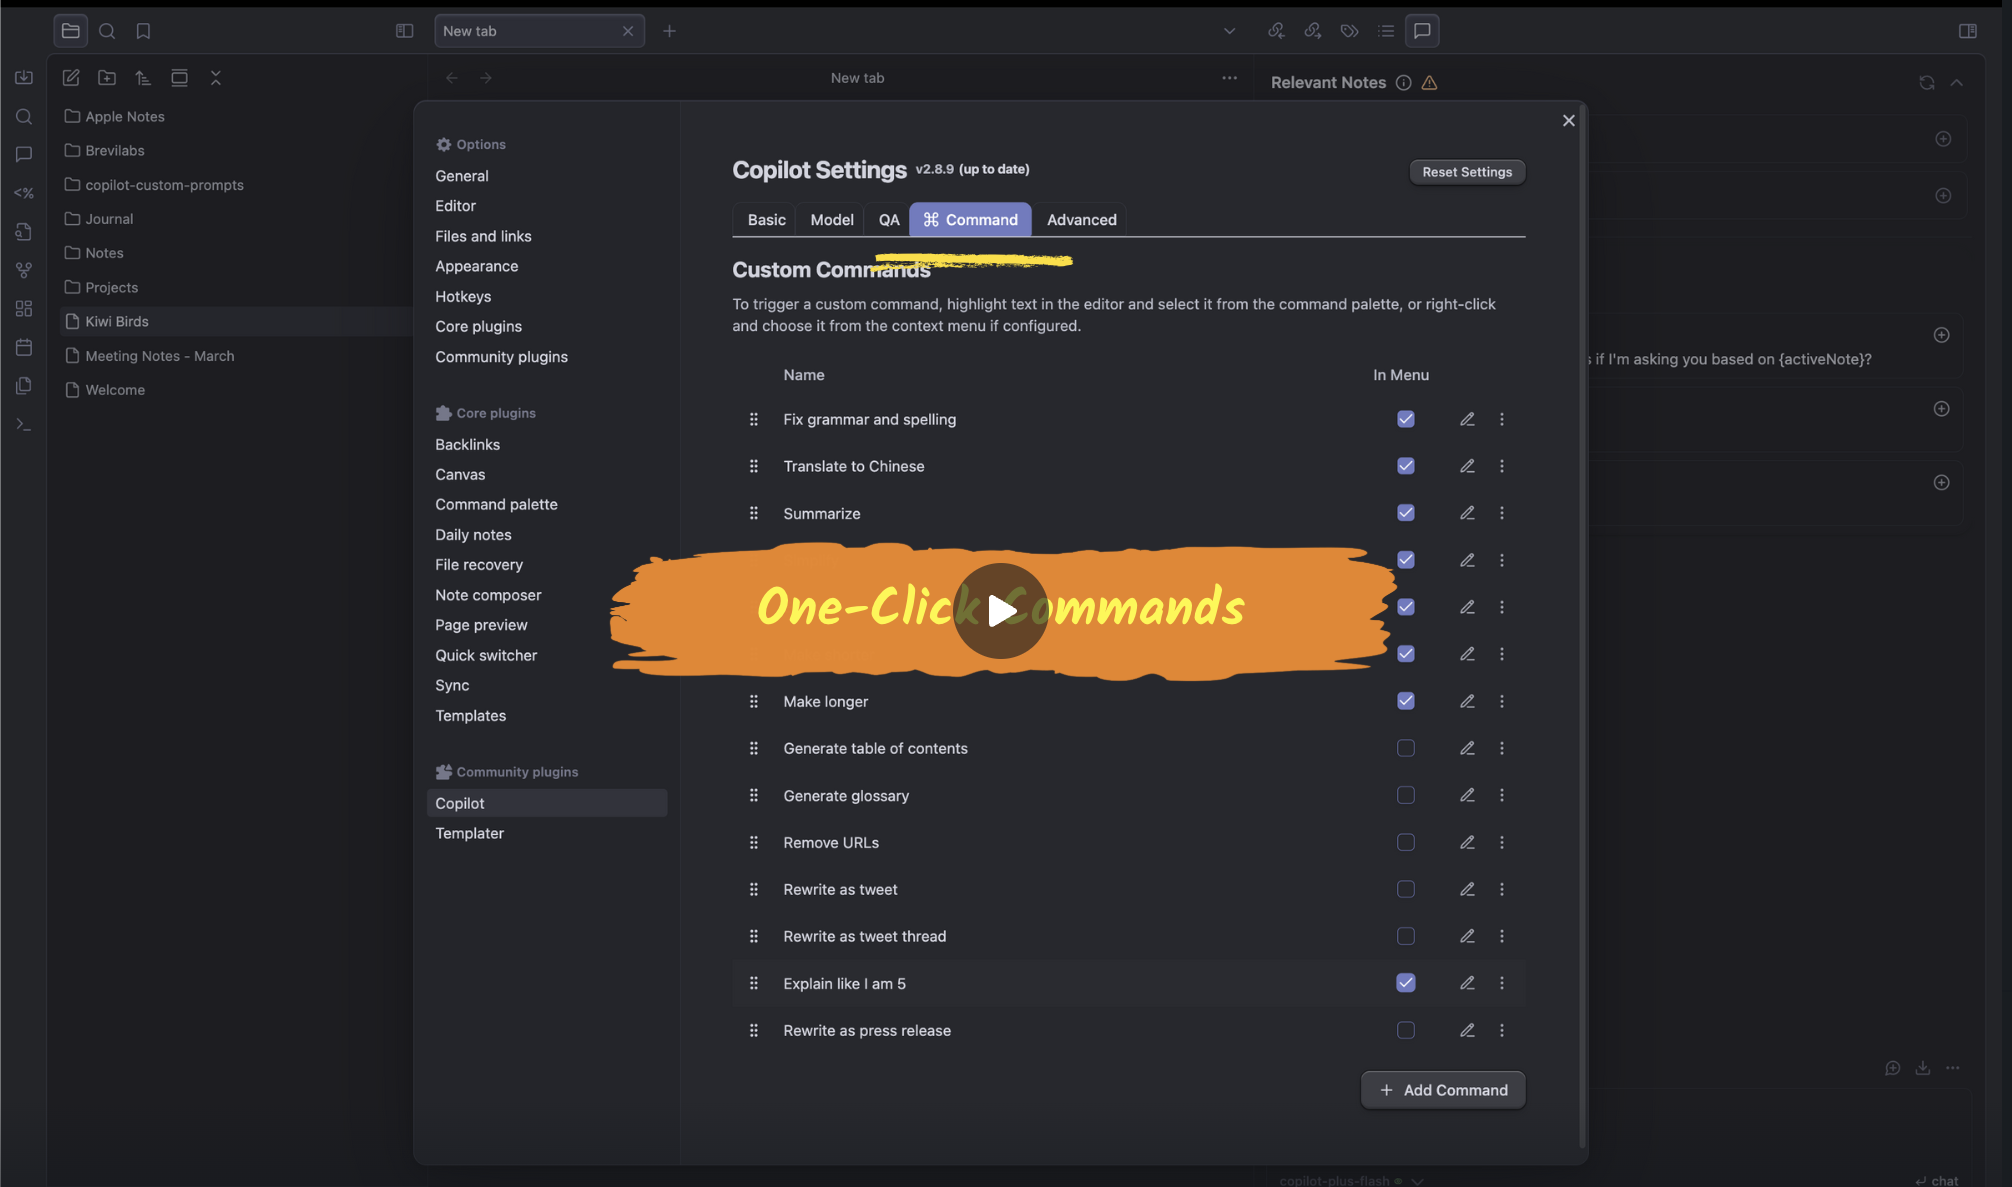Open the tab list dropdown arrow

coord(1229,31)
